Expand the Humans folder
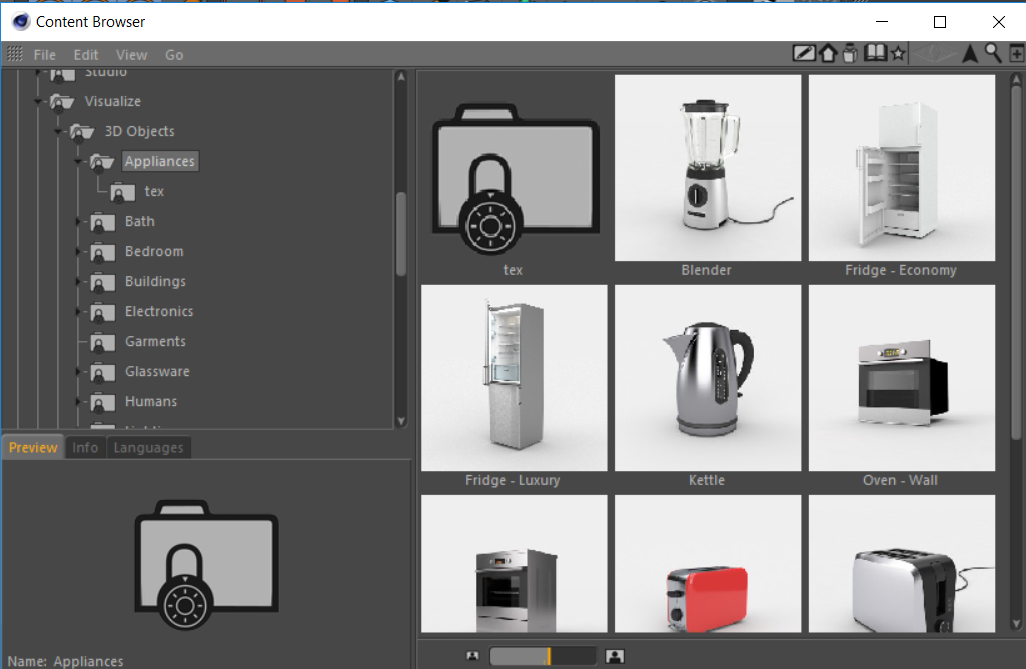Screen dimensions: 1026x669 [x=79, y=403]
